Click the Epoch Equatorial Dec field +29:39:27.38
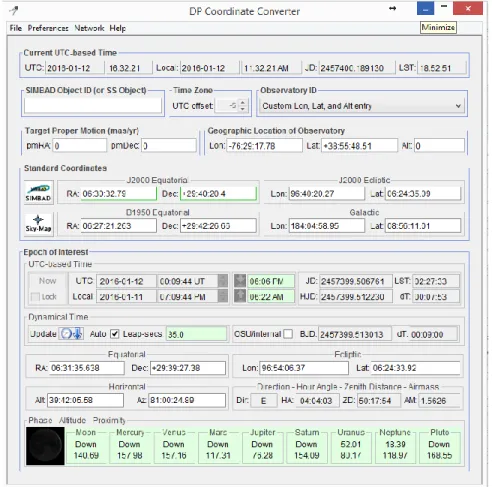 click(188, 368)
